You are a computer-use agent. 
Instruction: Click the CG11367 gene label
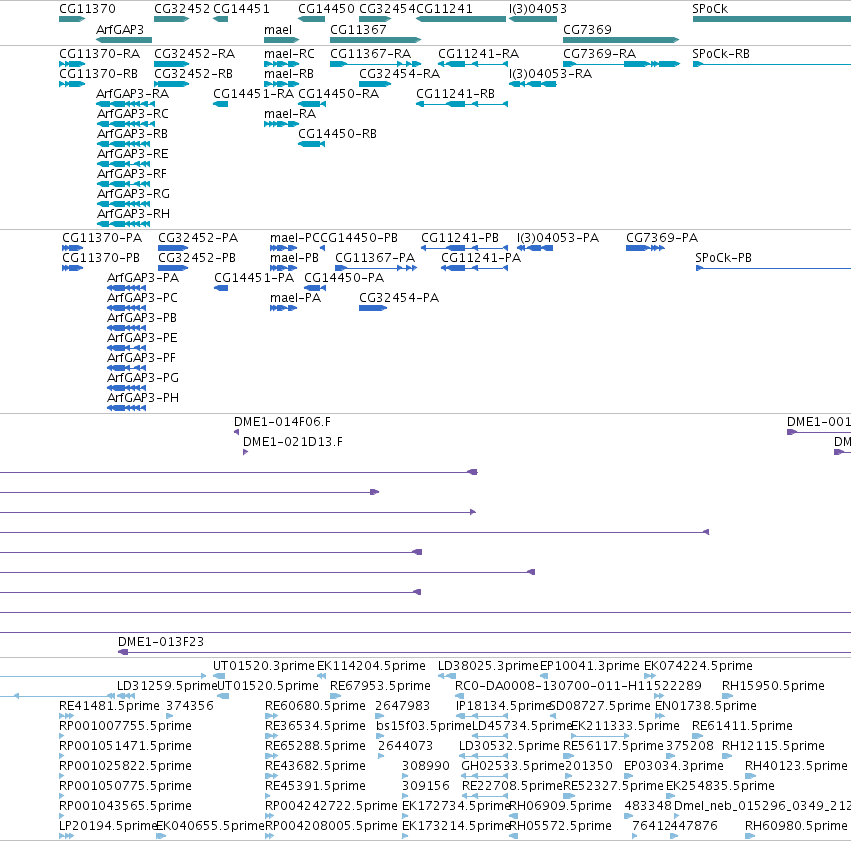[358, 30]
